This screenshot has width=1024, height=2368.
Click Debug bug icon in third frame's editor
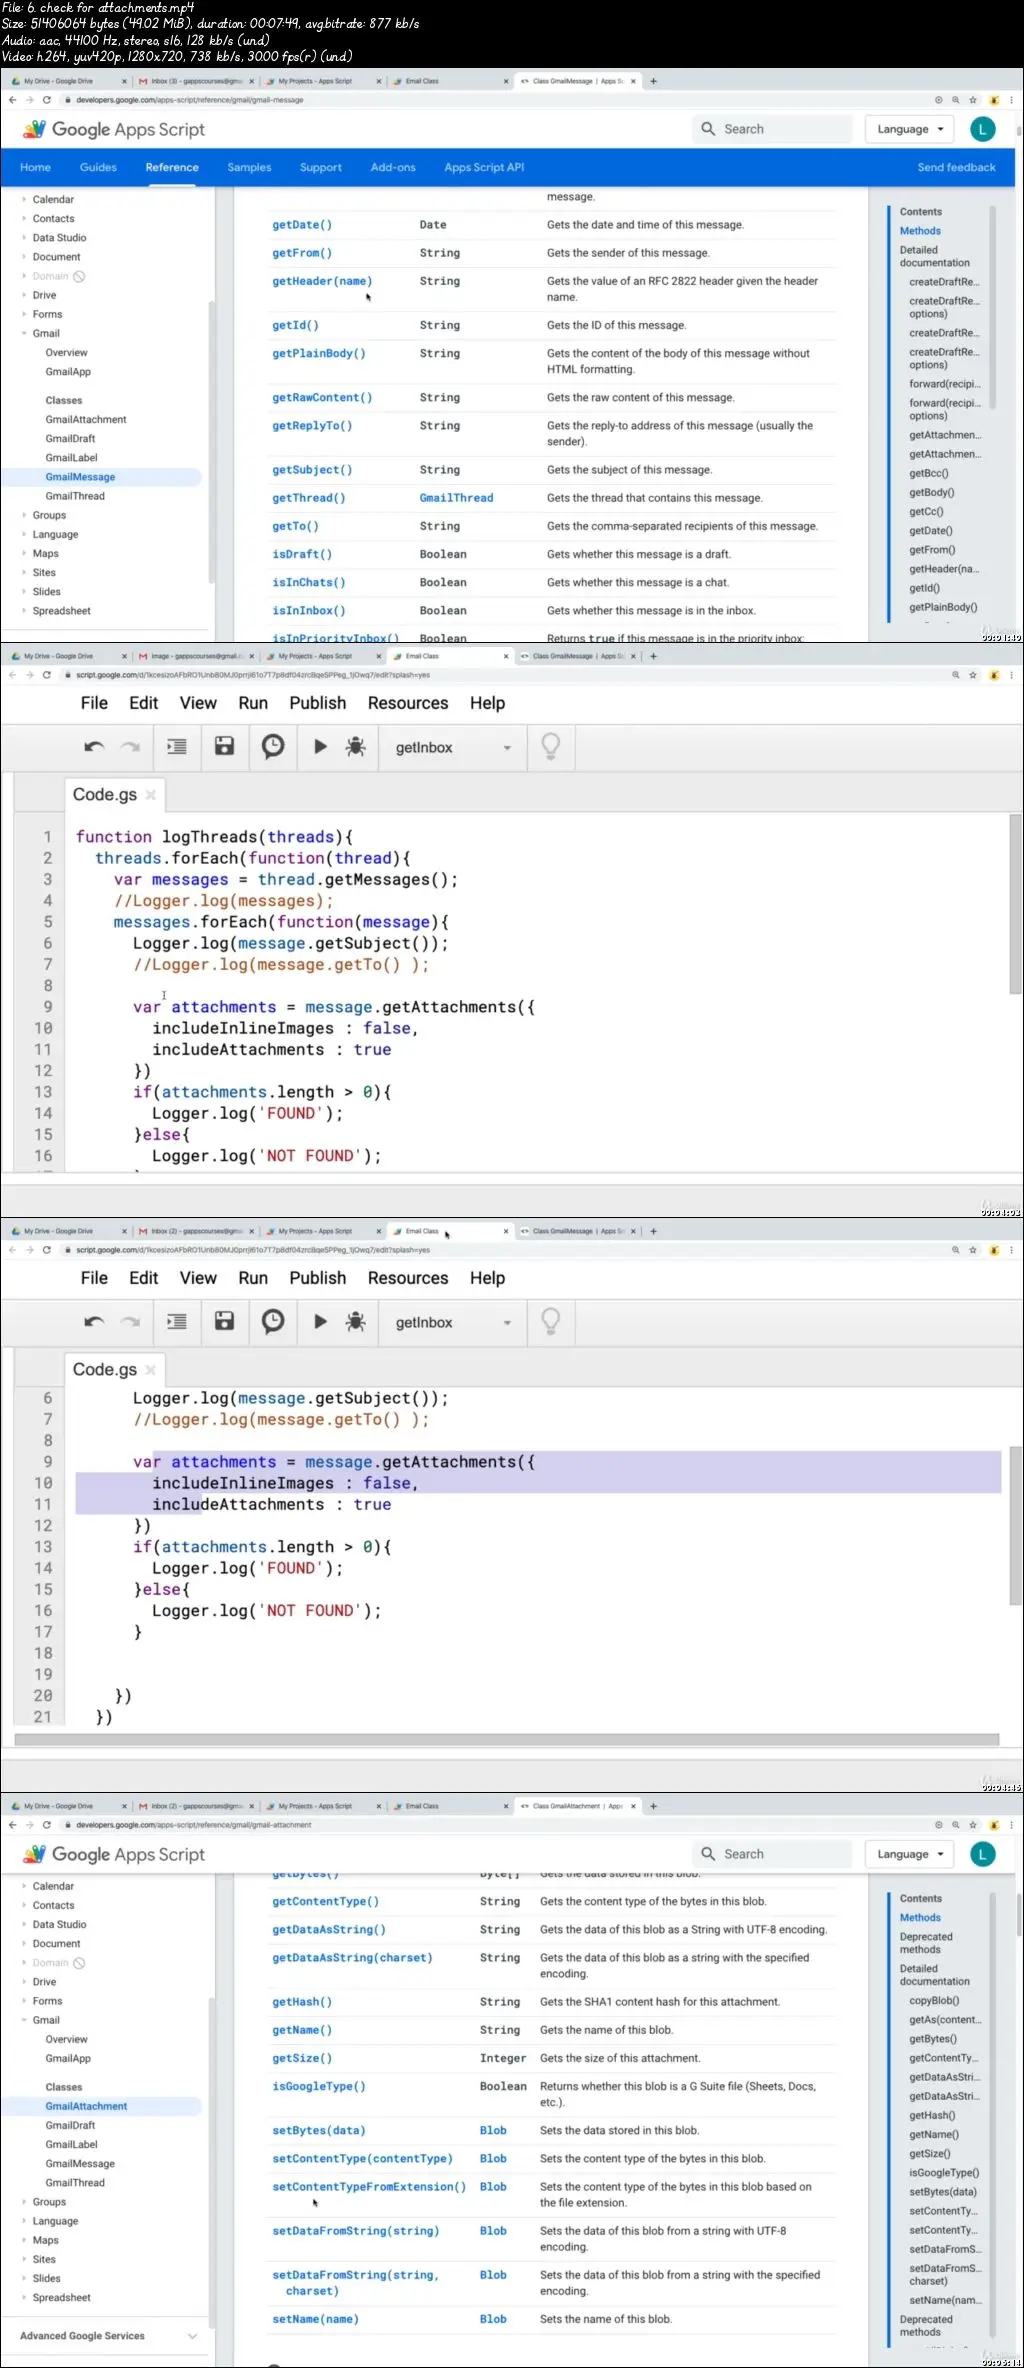(x=355, y=1321)
